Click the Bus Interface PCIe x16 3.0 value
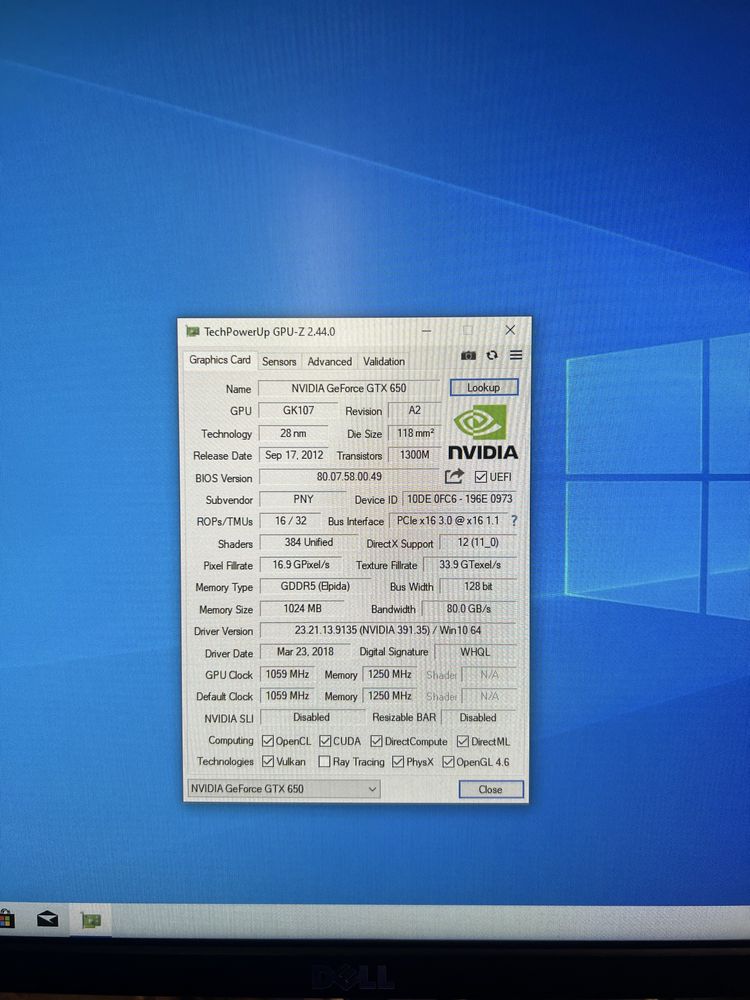750x1000 pixels. click(448, 520)
